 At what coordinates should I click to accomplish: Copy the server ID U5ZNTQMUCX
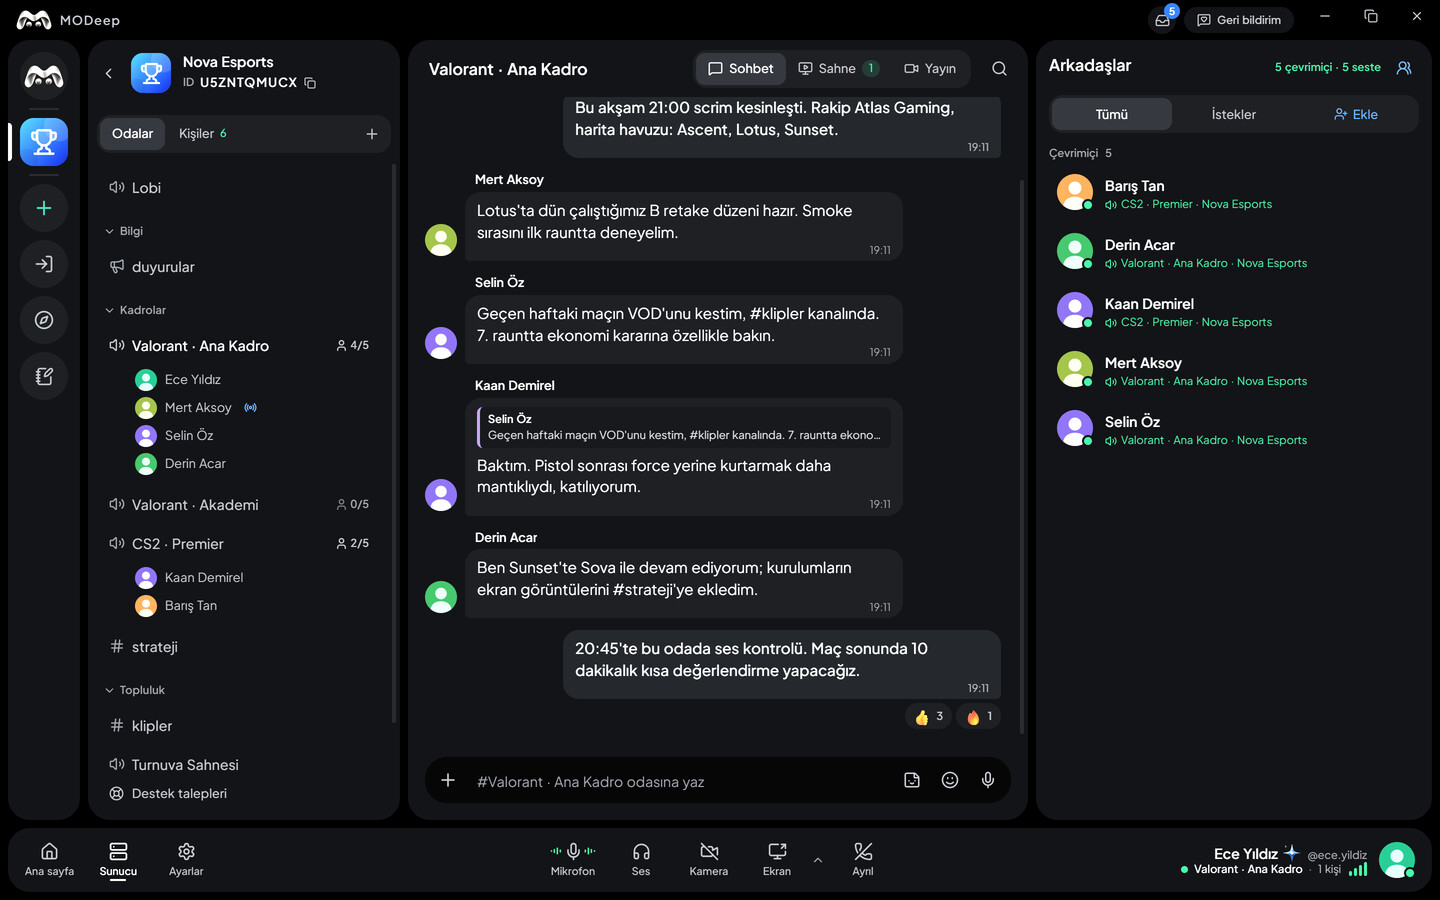[x=310, y=83]
